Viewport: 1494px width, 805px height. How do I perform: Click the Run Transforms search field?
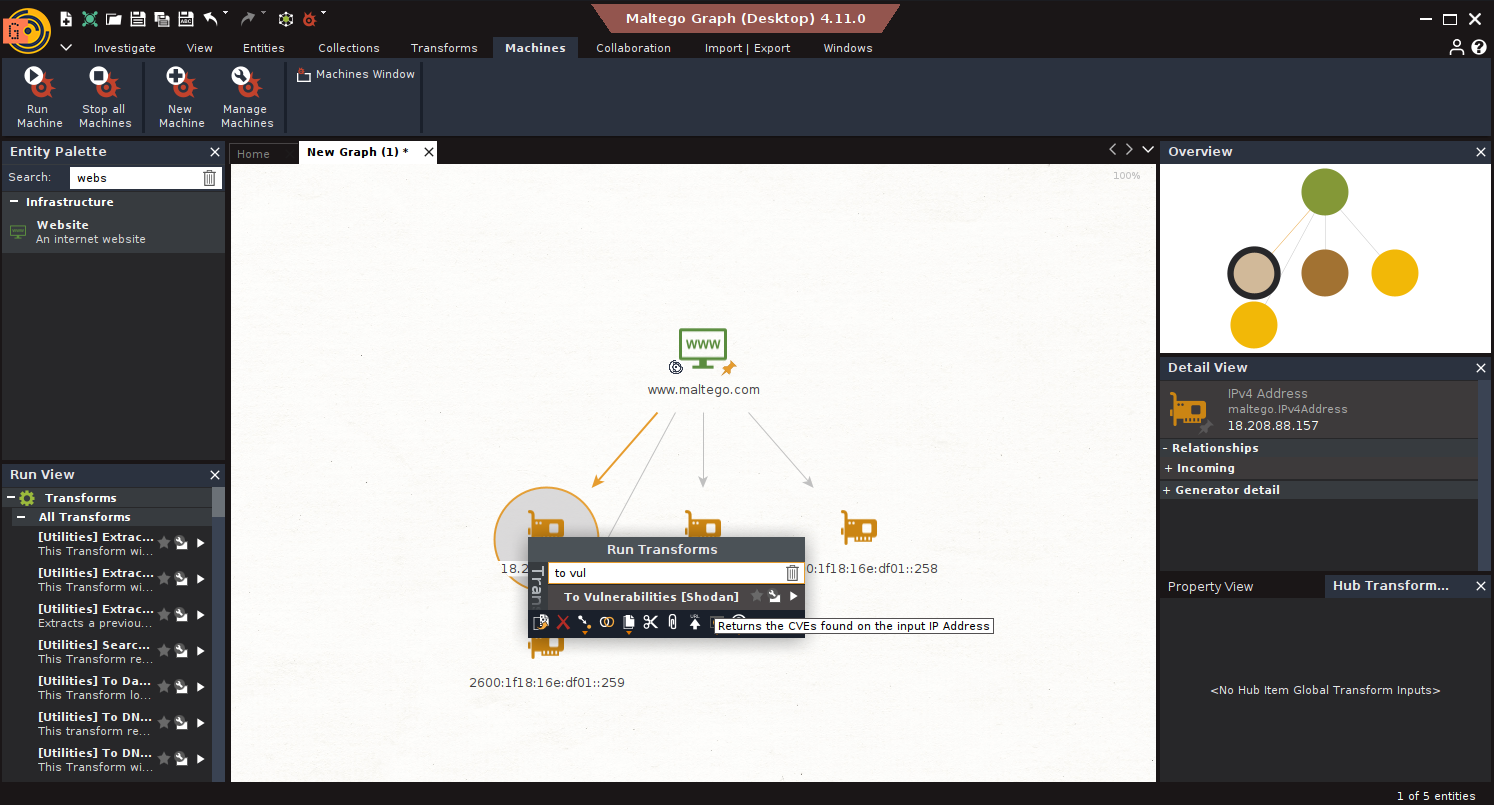[664, 573]
